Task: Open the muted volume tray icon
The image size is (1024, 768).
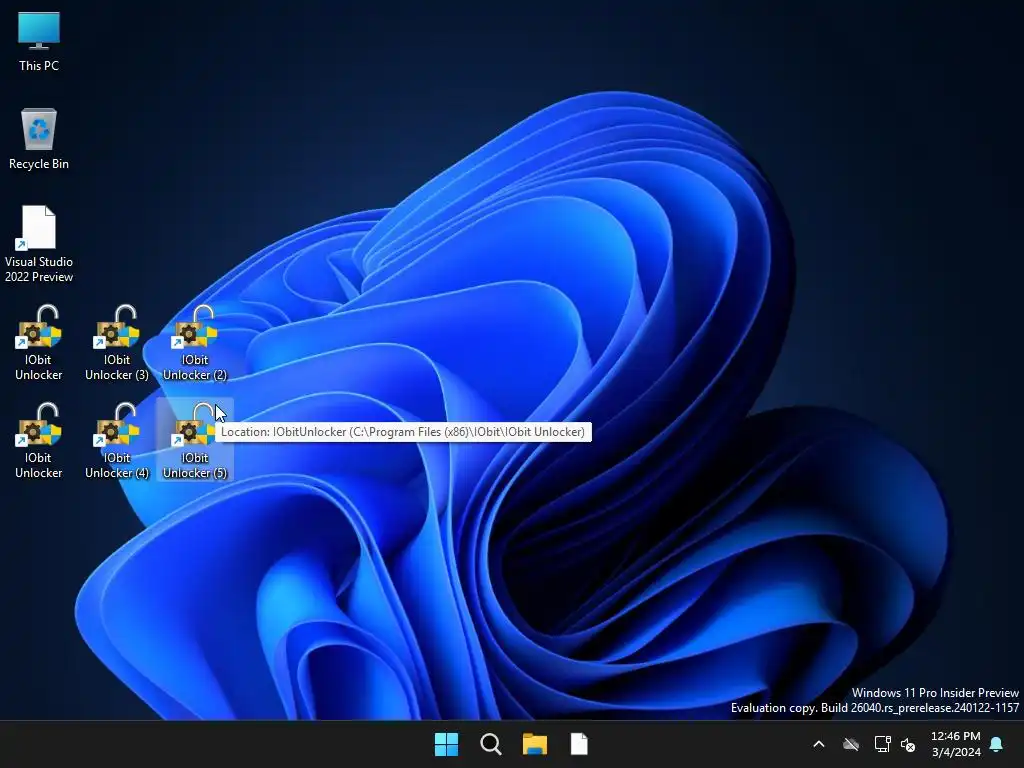Action: pyautogui.click(x=908, y=744)
